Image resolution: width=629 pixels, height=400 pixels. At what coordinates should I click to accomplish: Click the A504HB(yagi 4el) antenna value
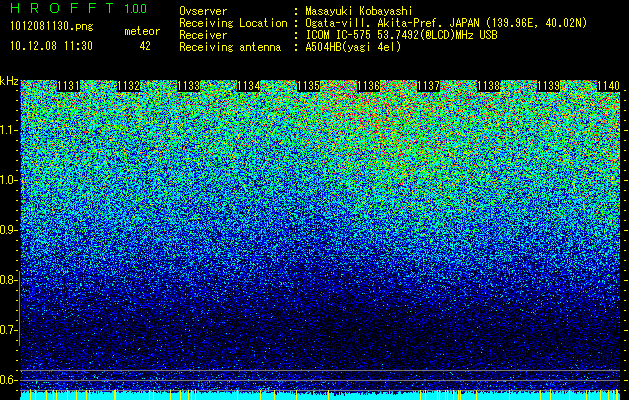click(x=353, y=47)
